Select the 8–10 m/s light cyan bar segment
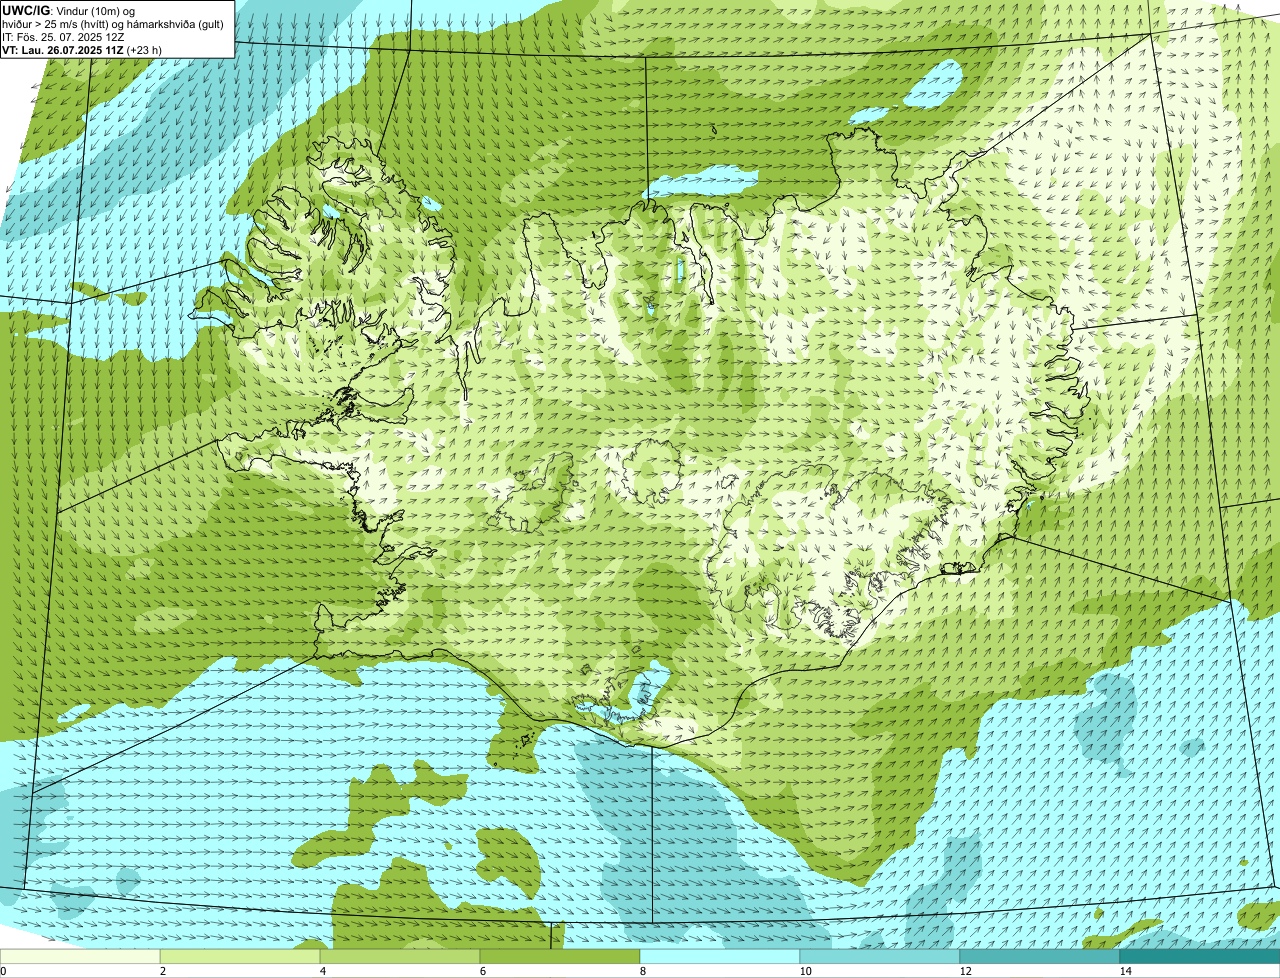 click(720, 956)
